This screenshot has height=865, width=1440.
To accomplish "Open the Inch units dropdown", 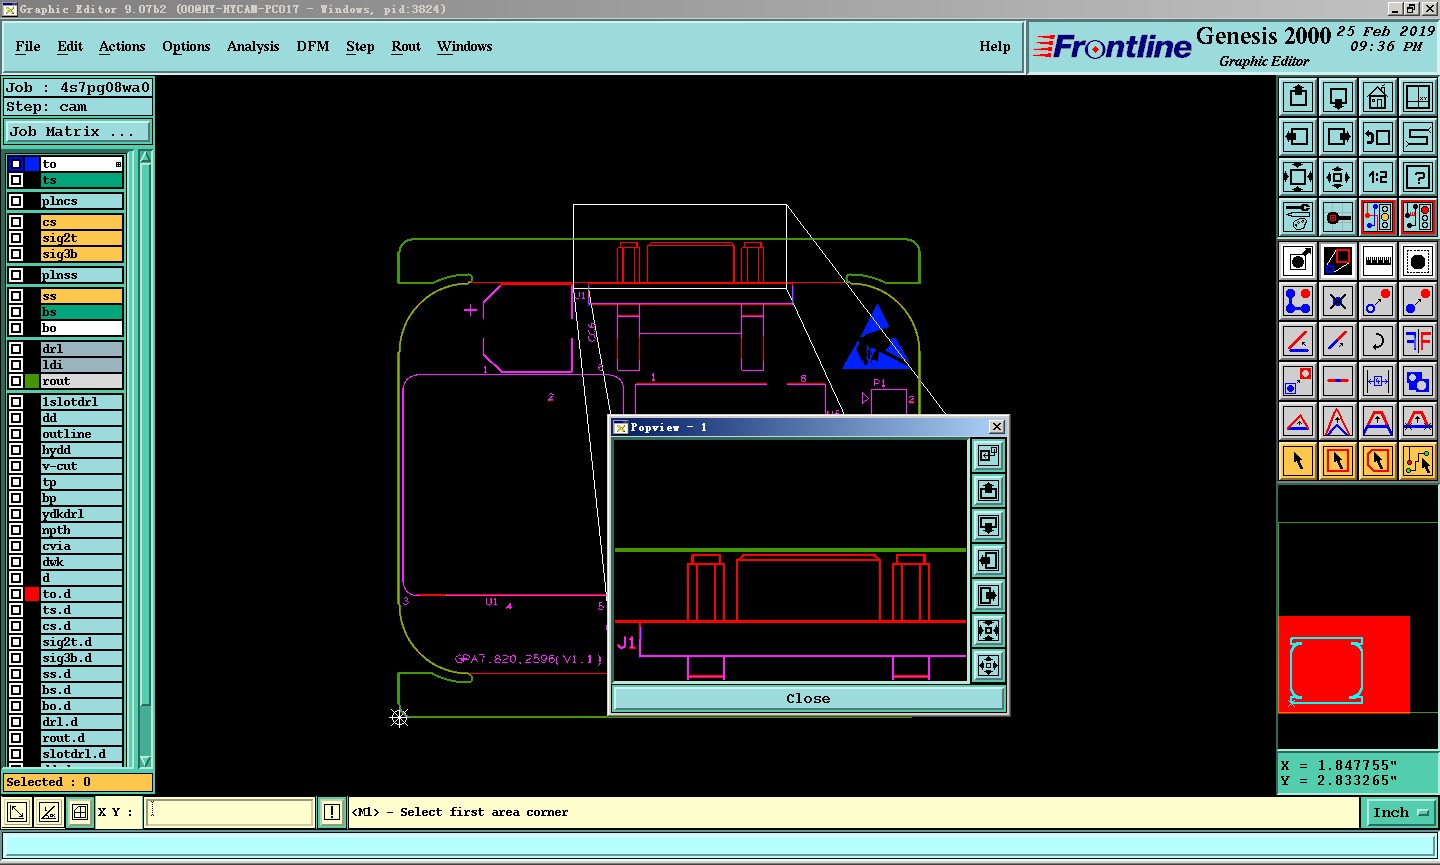I will coord(1400,813).
